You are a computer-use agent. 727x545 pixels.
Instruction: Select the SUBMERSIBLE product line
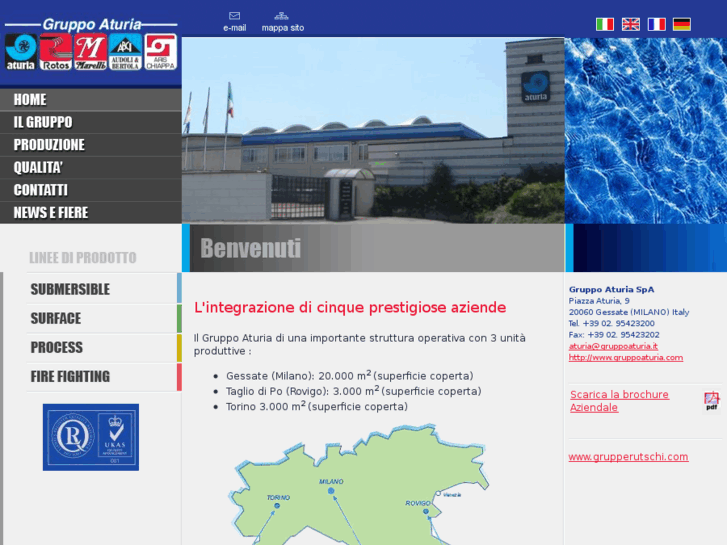pos(104,289)
